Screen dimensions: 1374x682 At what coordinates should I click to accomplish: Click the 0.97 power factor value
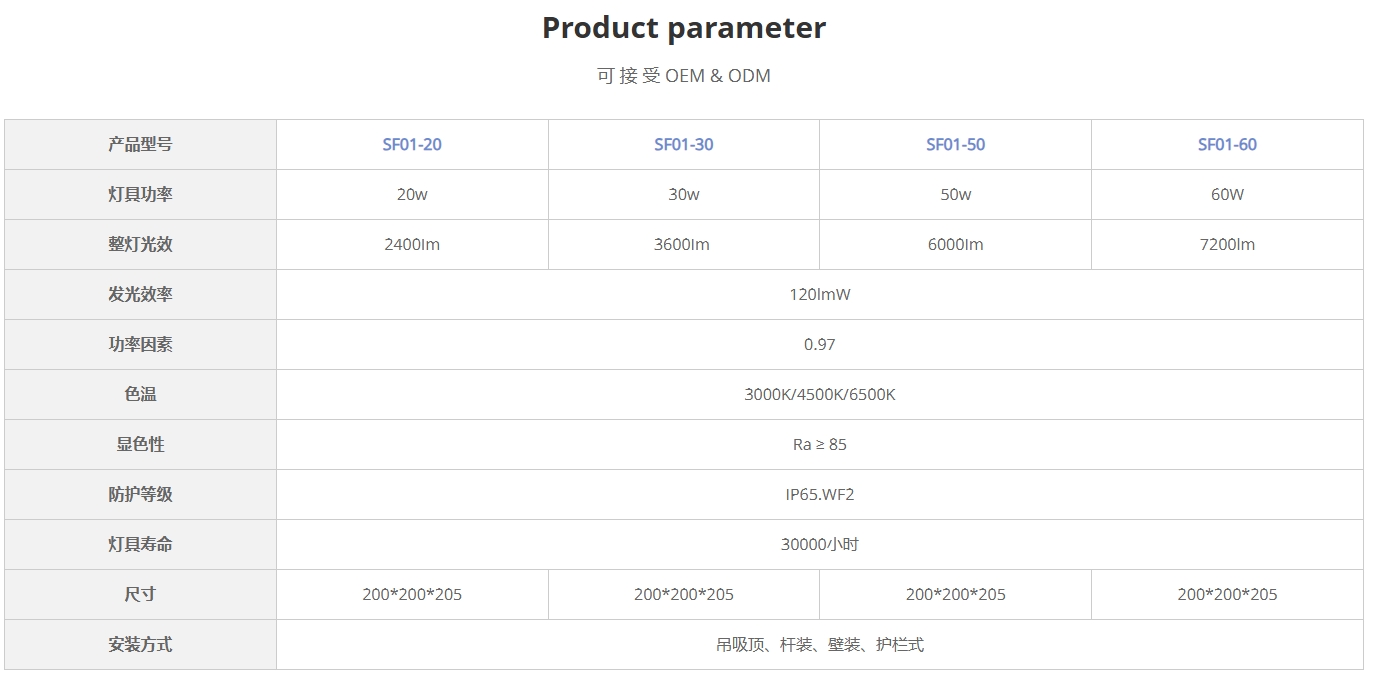819,344
